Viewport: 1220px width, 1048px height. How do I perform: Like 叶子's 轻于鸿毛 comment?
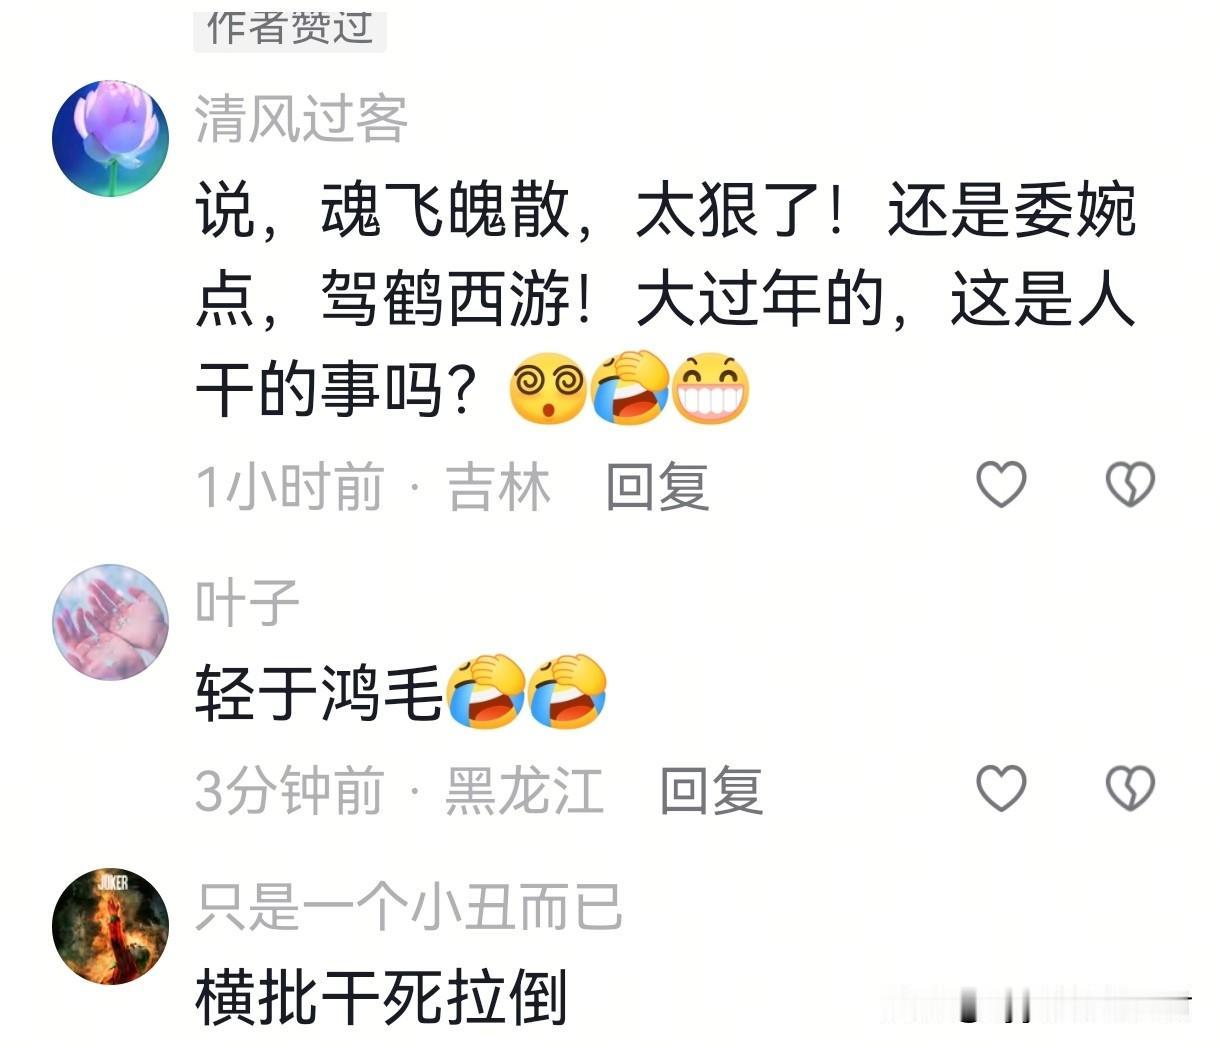pyautogui.click(x=1001, y=788)
